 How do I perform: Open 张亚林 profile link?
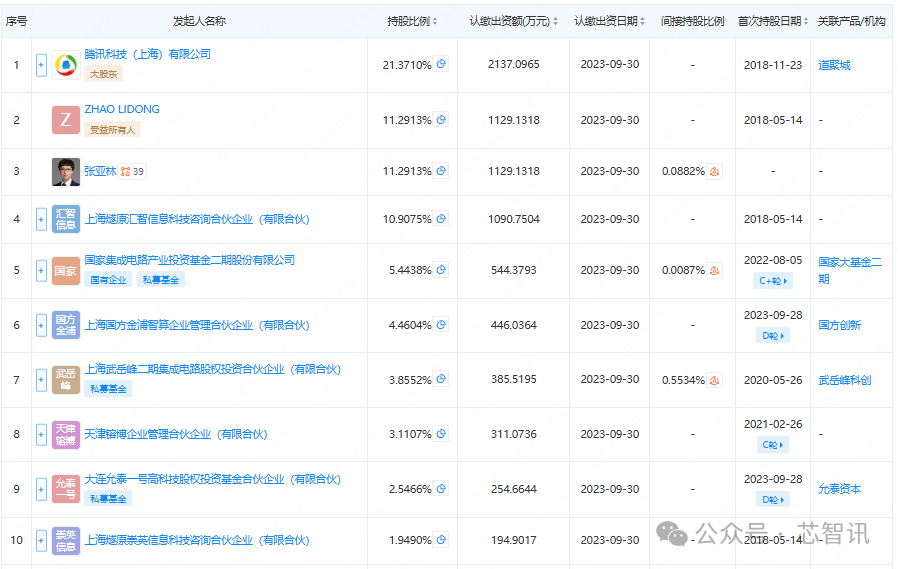pyautogui.click(x=100, y=171)
